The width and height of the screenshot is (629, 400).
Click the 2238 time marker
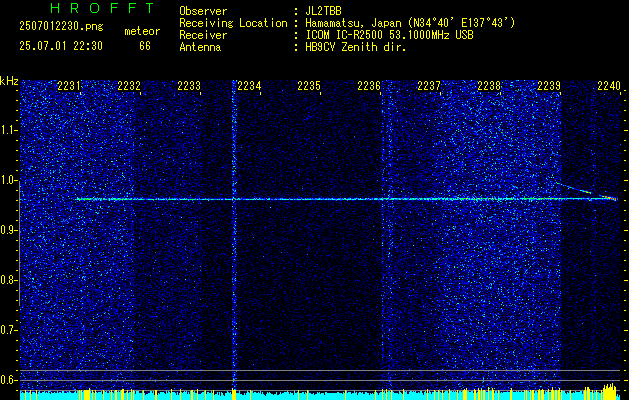[489, 86]
